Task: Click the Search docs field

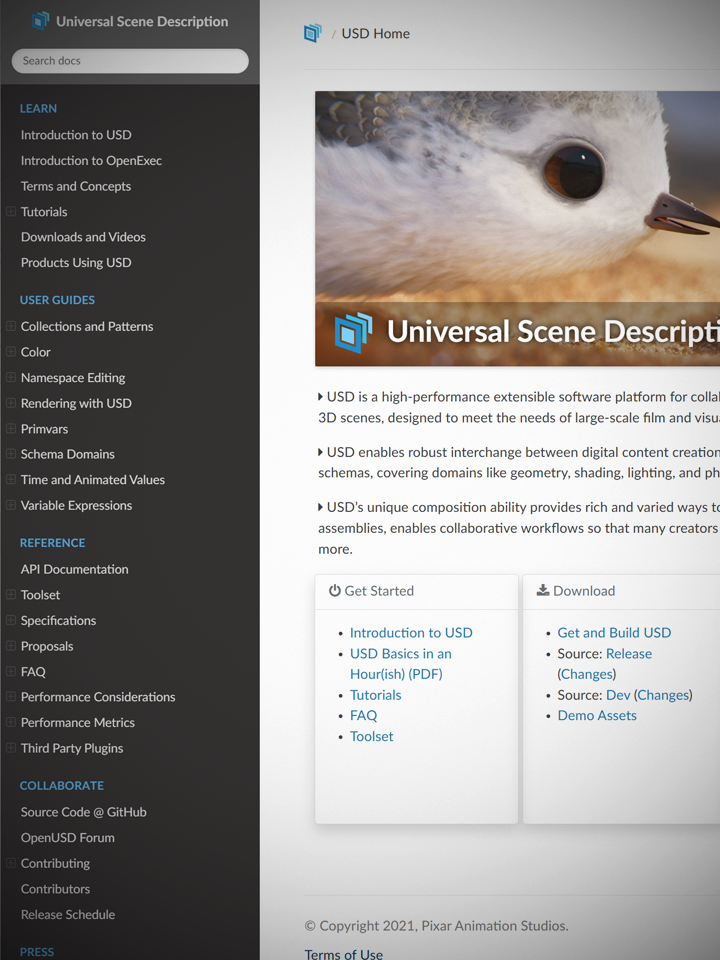Action: [x=130, y=61]
